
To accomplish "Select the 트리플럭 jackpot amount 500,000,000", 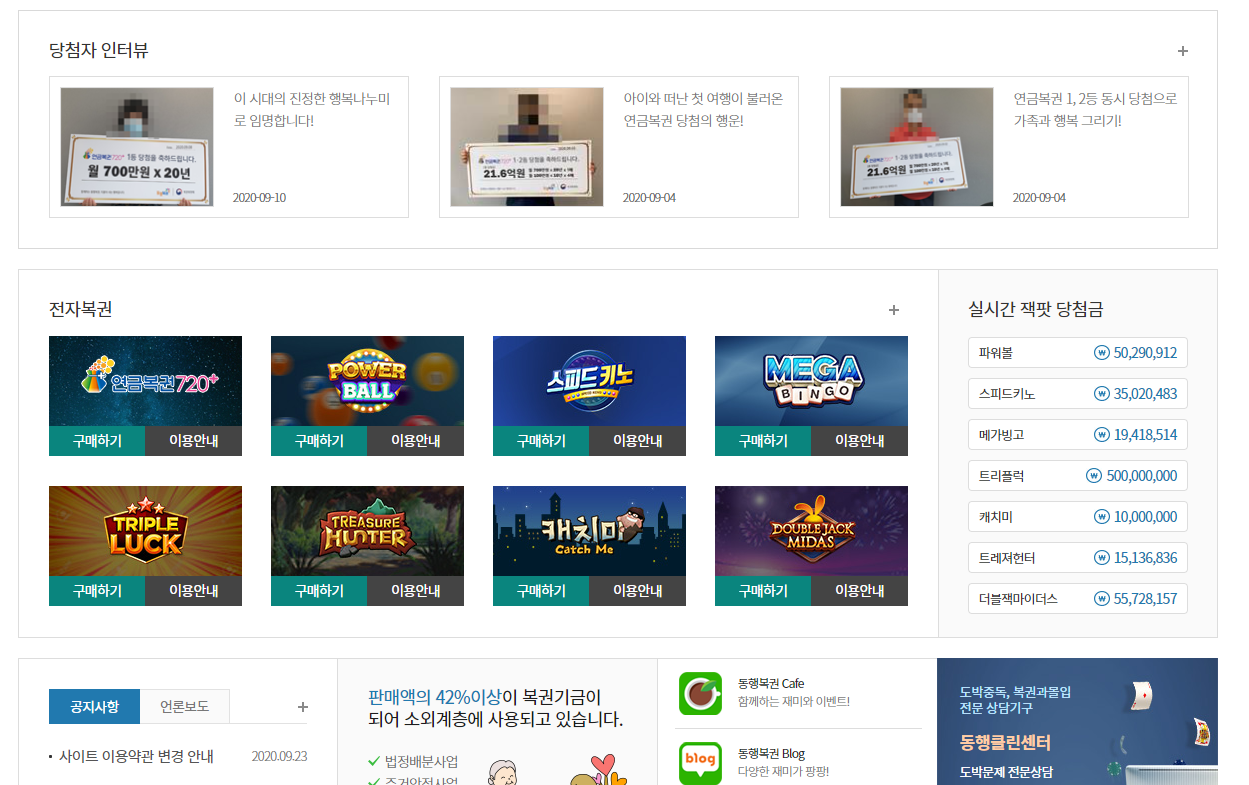I will pyautogui.click(x=1141, y=476).
